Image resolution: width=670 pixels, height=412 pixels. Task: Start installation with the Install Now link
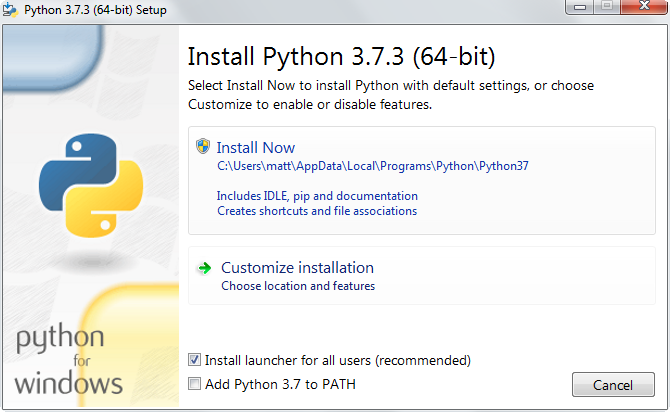pyautogui.click(x=256, y=147)
